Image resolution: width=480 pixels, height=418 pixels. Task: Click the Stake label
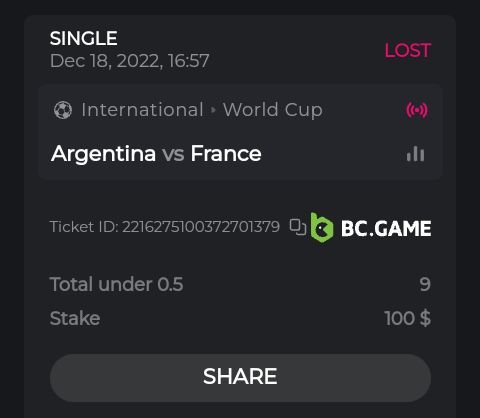click(x=75, y=318)
